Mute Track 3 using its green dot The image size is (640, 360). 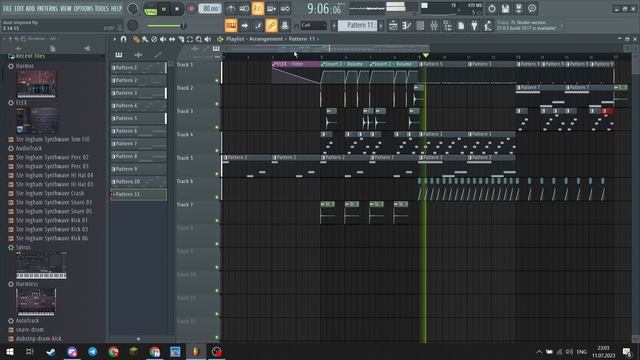217,127
